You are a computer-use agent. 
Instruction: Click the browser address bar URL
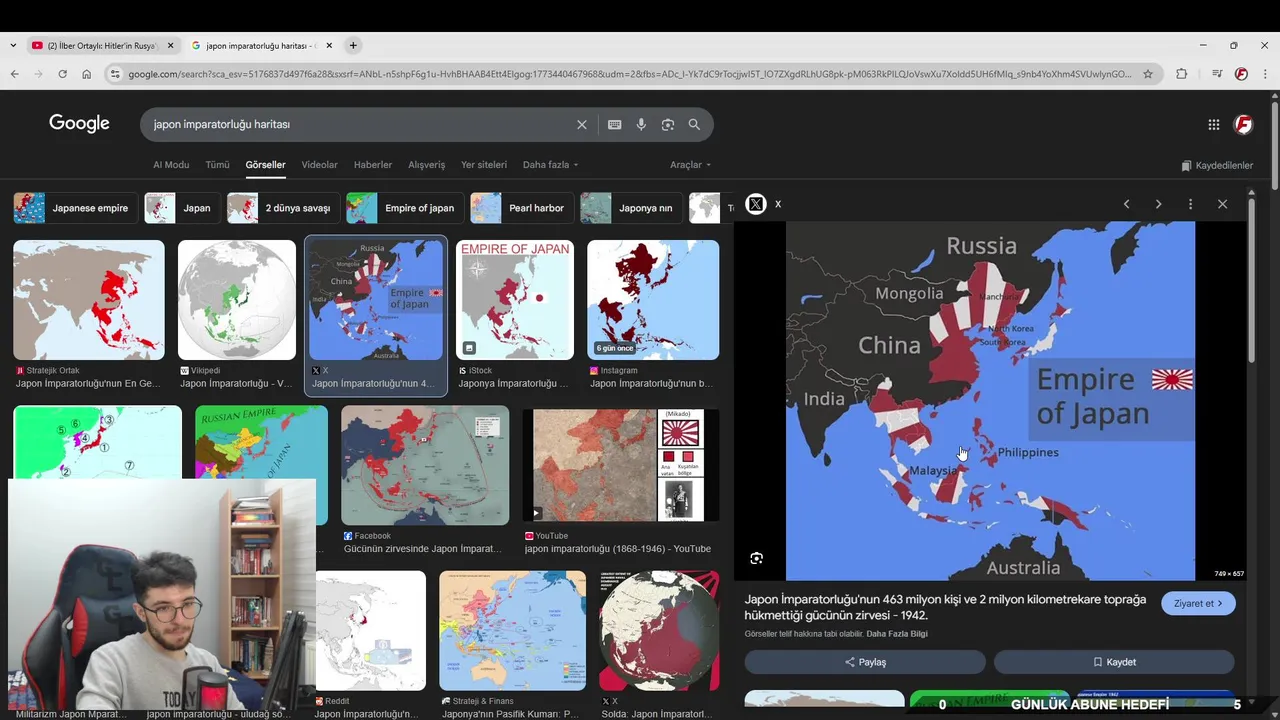tap(630, 74)
